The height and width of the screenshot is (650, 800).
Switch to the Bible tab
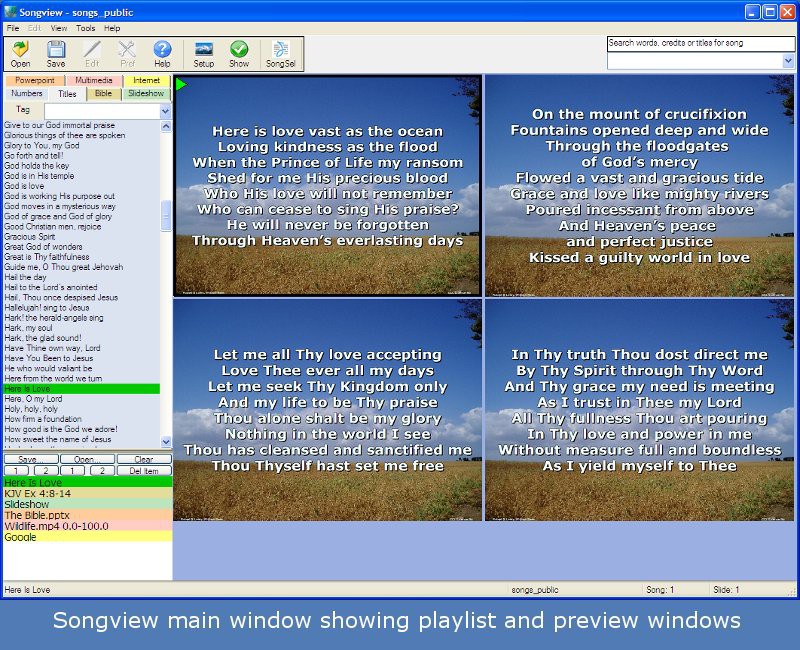point(103,93)
